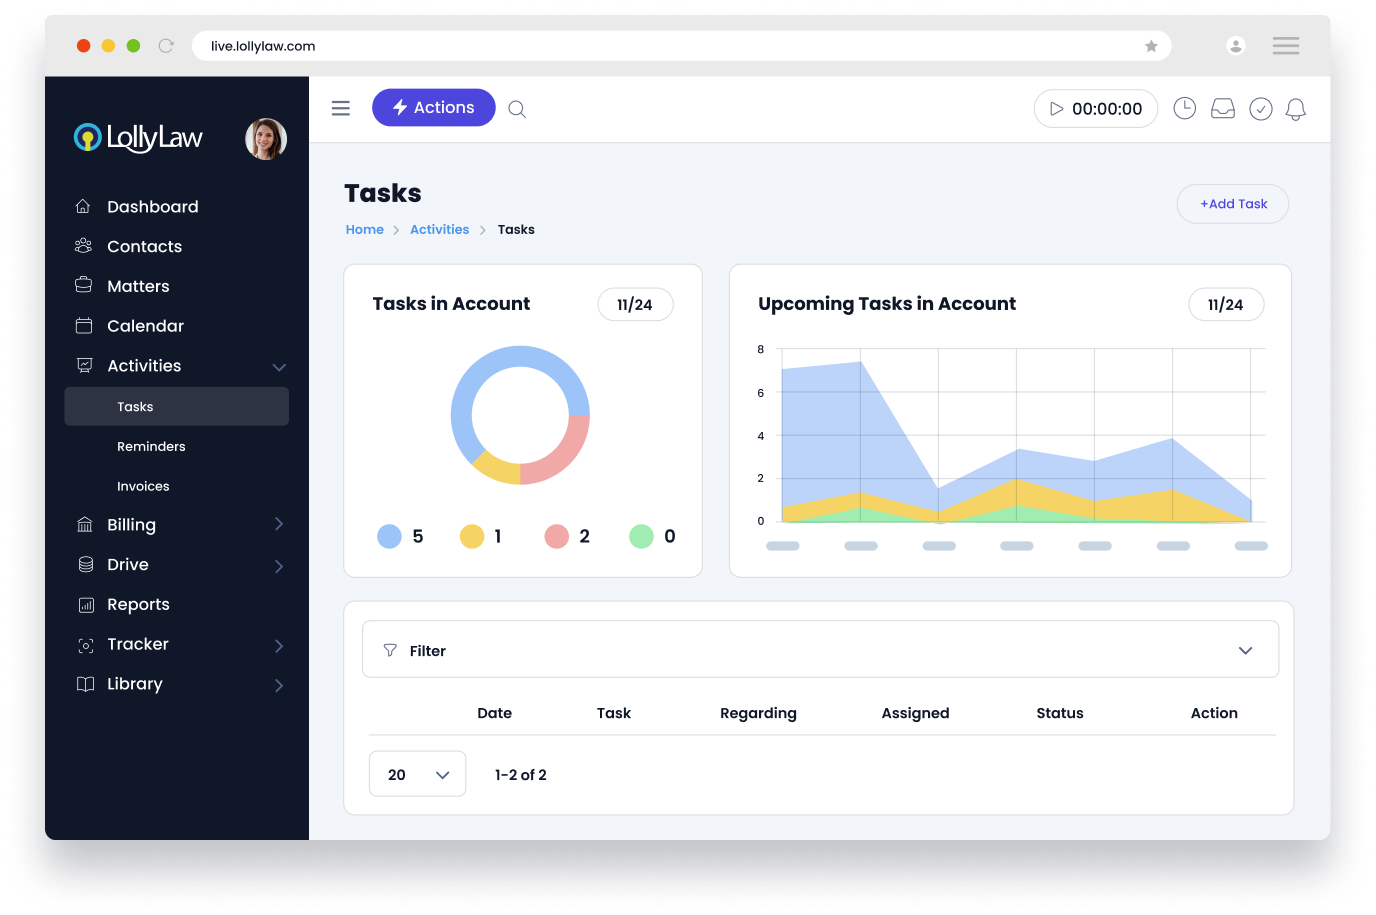Open the rows-per-page 20 dropdown
1376x915 pixels.
(417, 774)
